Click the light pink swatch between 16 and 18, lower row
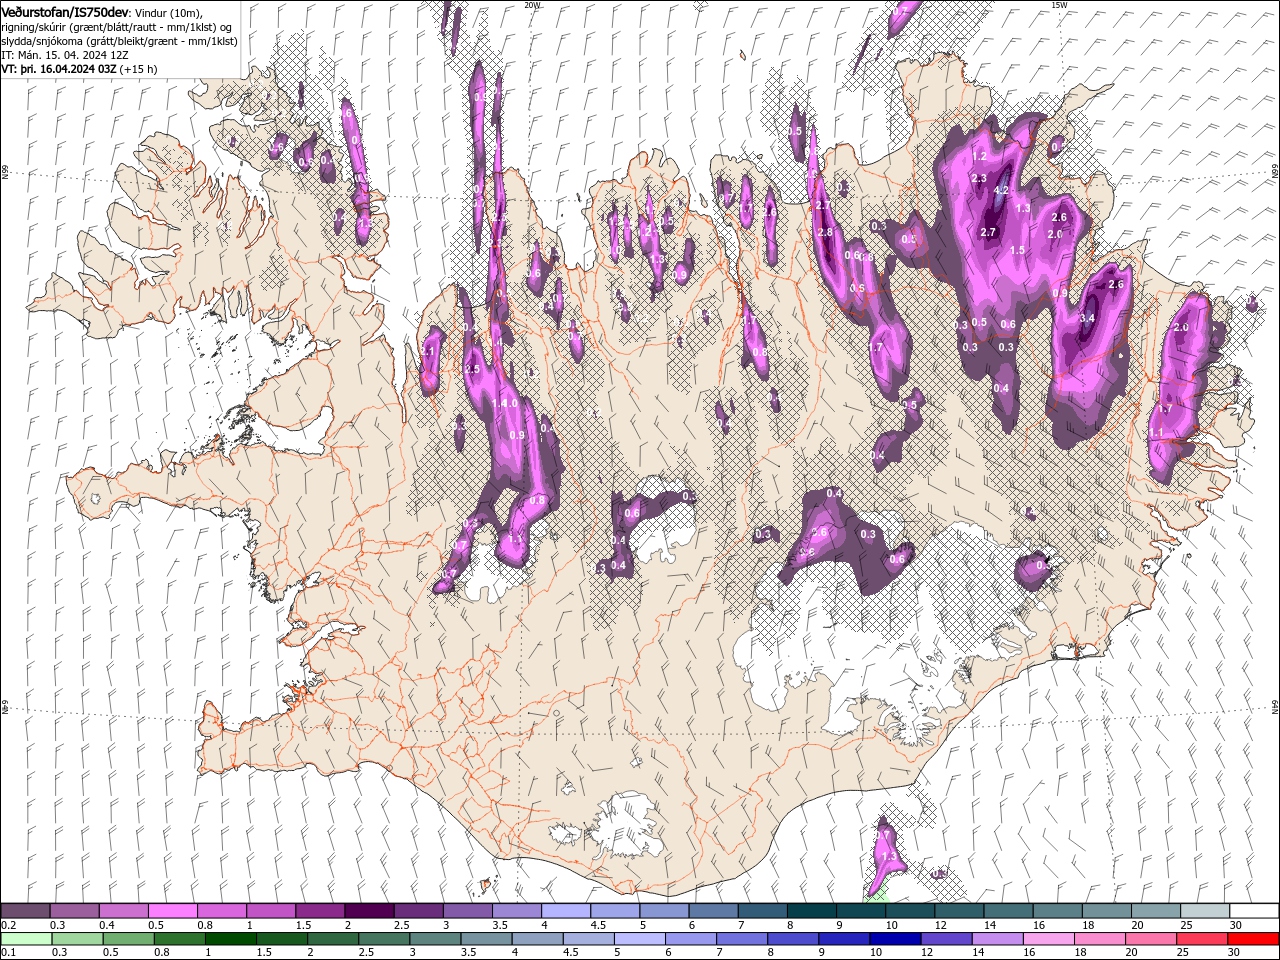The height and width of the screenshot is (960, 1280). 1050,939
